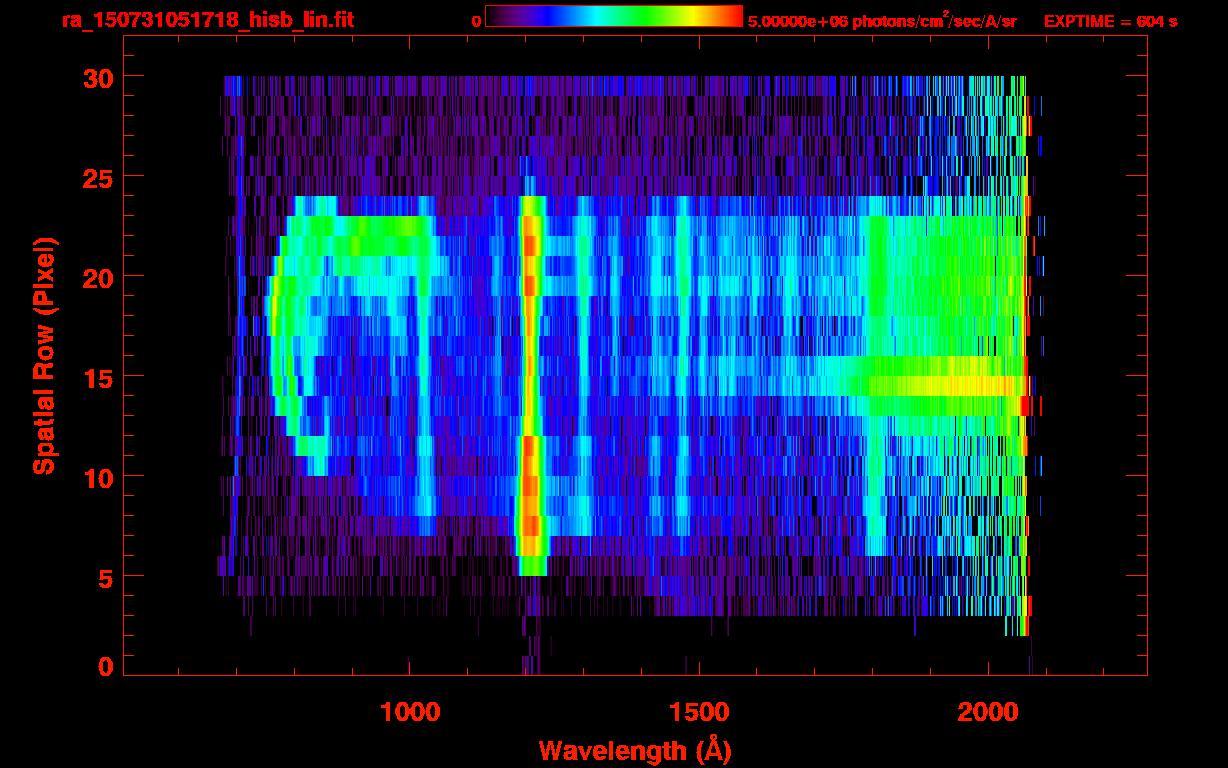Click the bright red-yellow emission line near 1216 Å
Viewport: 1228px width, 768px height.
(531, 385)
